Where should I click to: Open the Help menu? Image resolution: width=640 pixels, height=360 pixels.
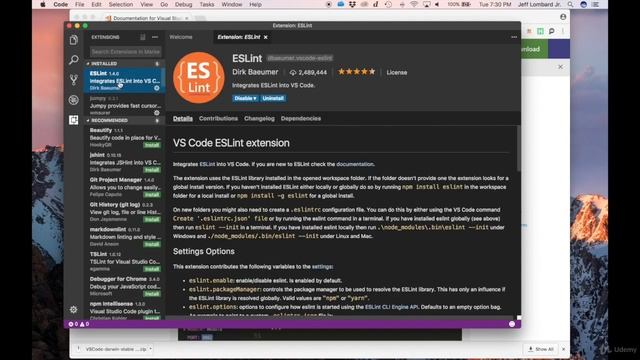coord(256,4)
